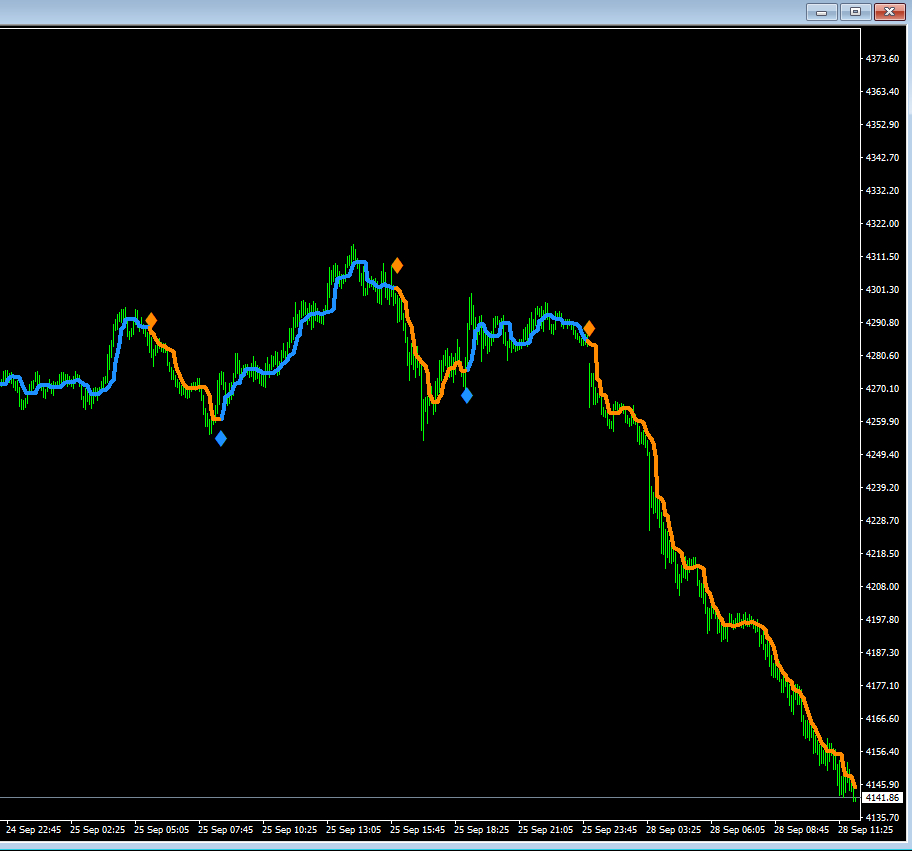
Task: Select the 25 Sep 02:25 time label
Action: point(98,830)
